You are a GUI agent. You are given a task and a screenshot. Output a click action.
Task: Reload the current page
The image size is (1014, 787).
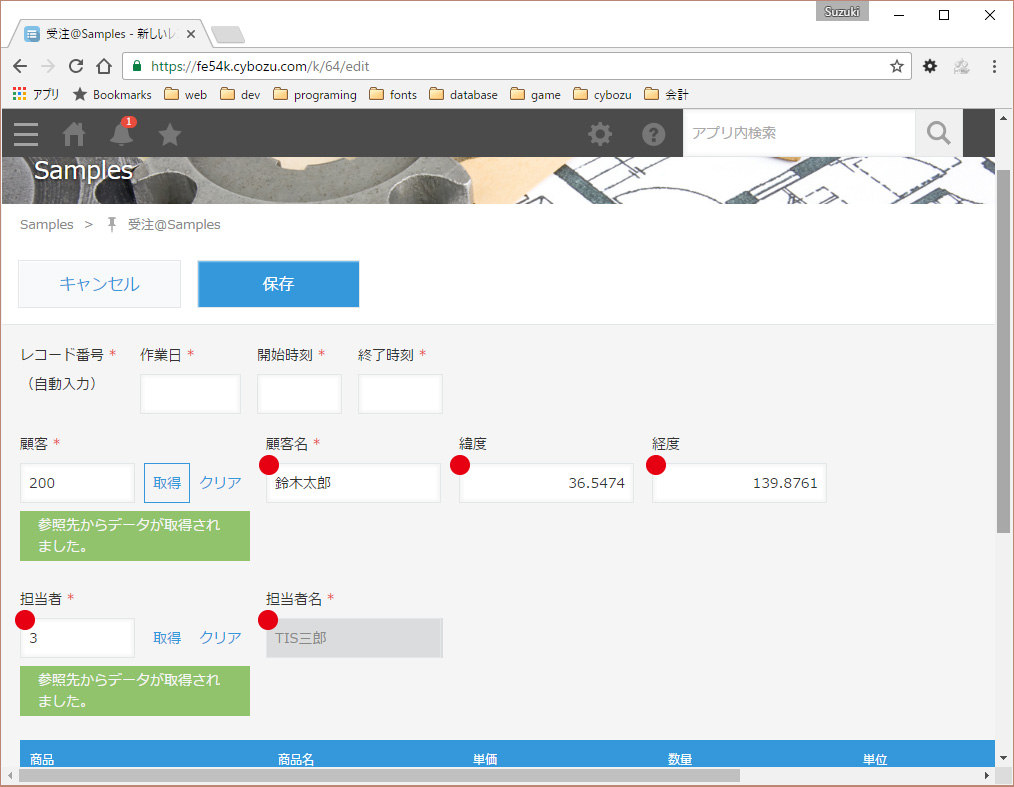click(76, 66)
